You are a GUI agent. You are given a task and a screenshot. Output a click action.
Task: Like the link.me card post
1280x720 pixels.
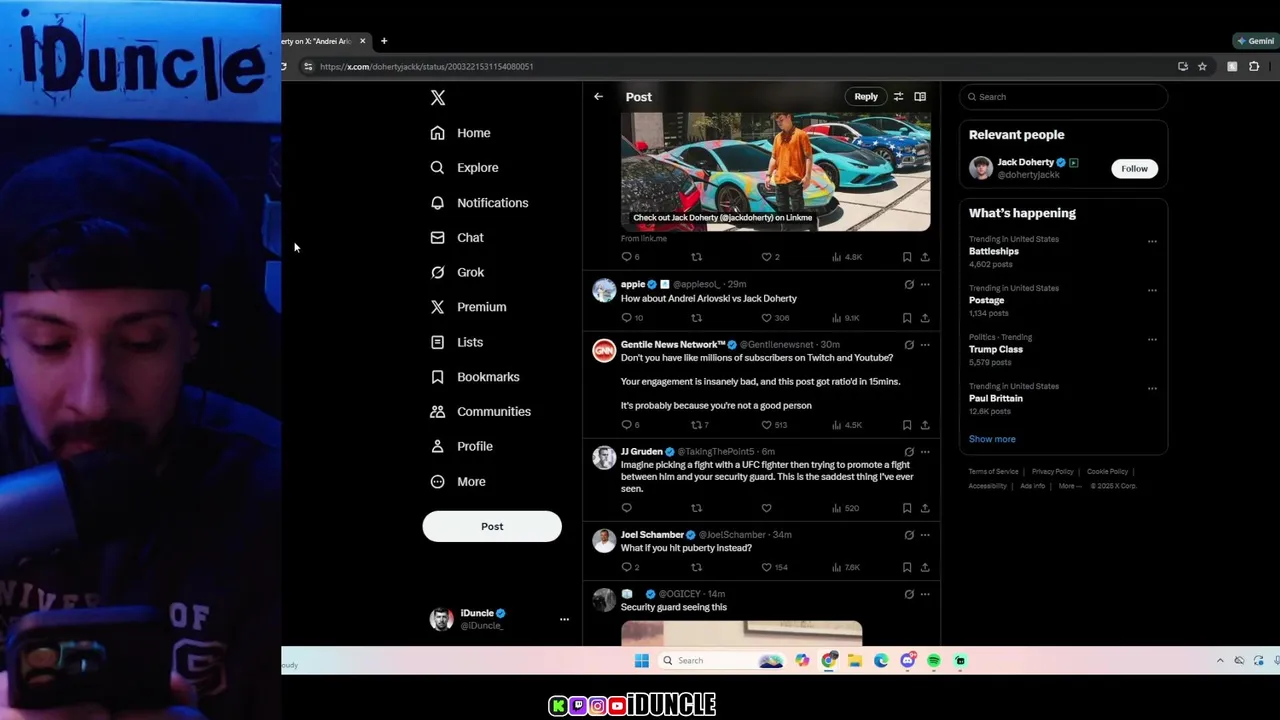767,257
